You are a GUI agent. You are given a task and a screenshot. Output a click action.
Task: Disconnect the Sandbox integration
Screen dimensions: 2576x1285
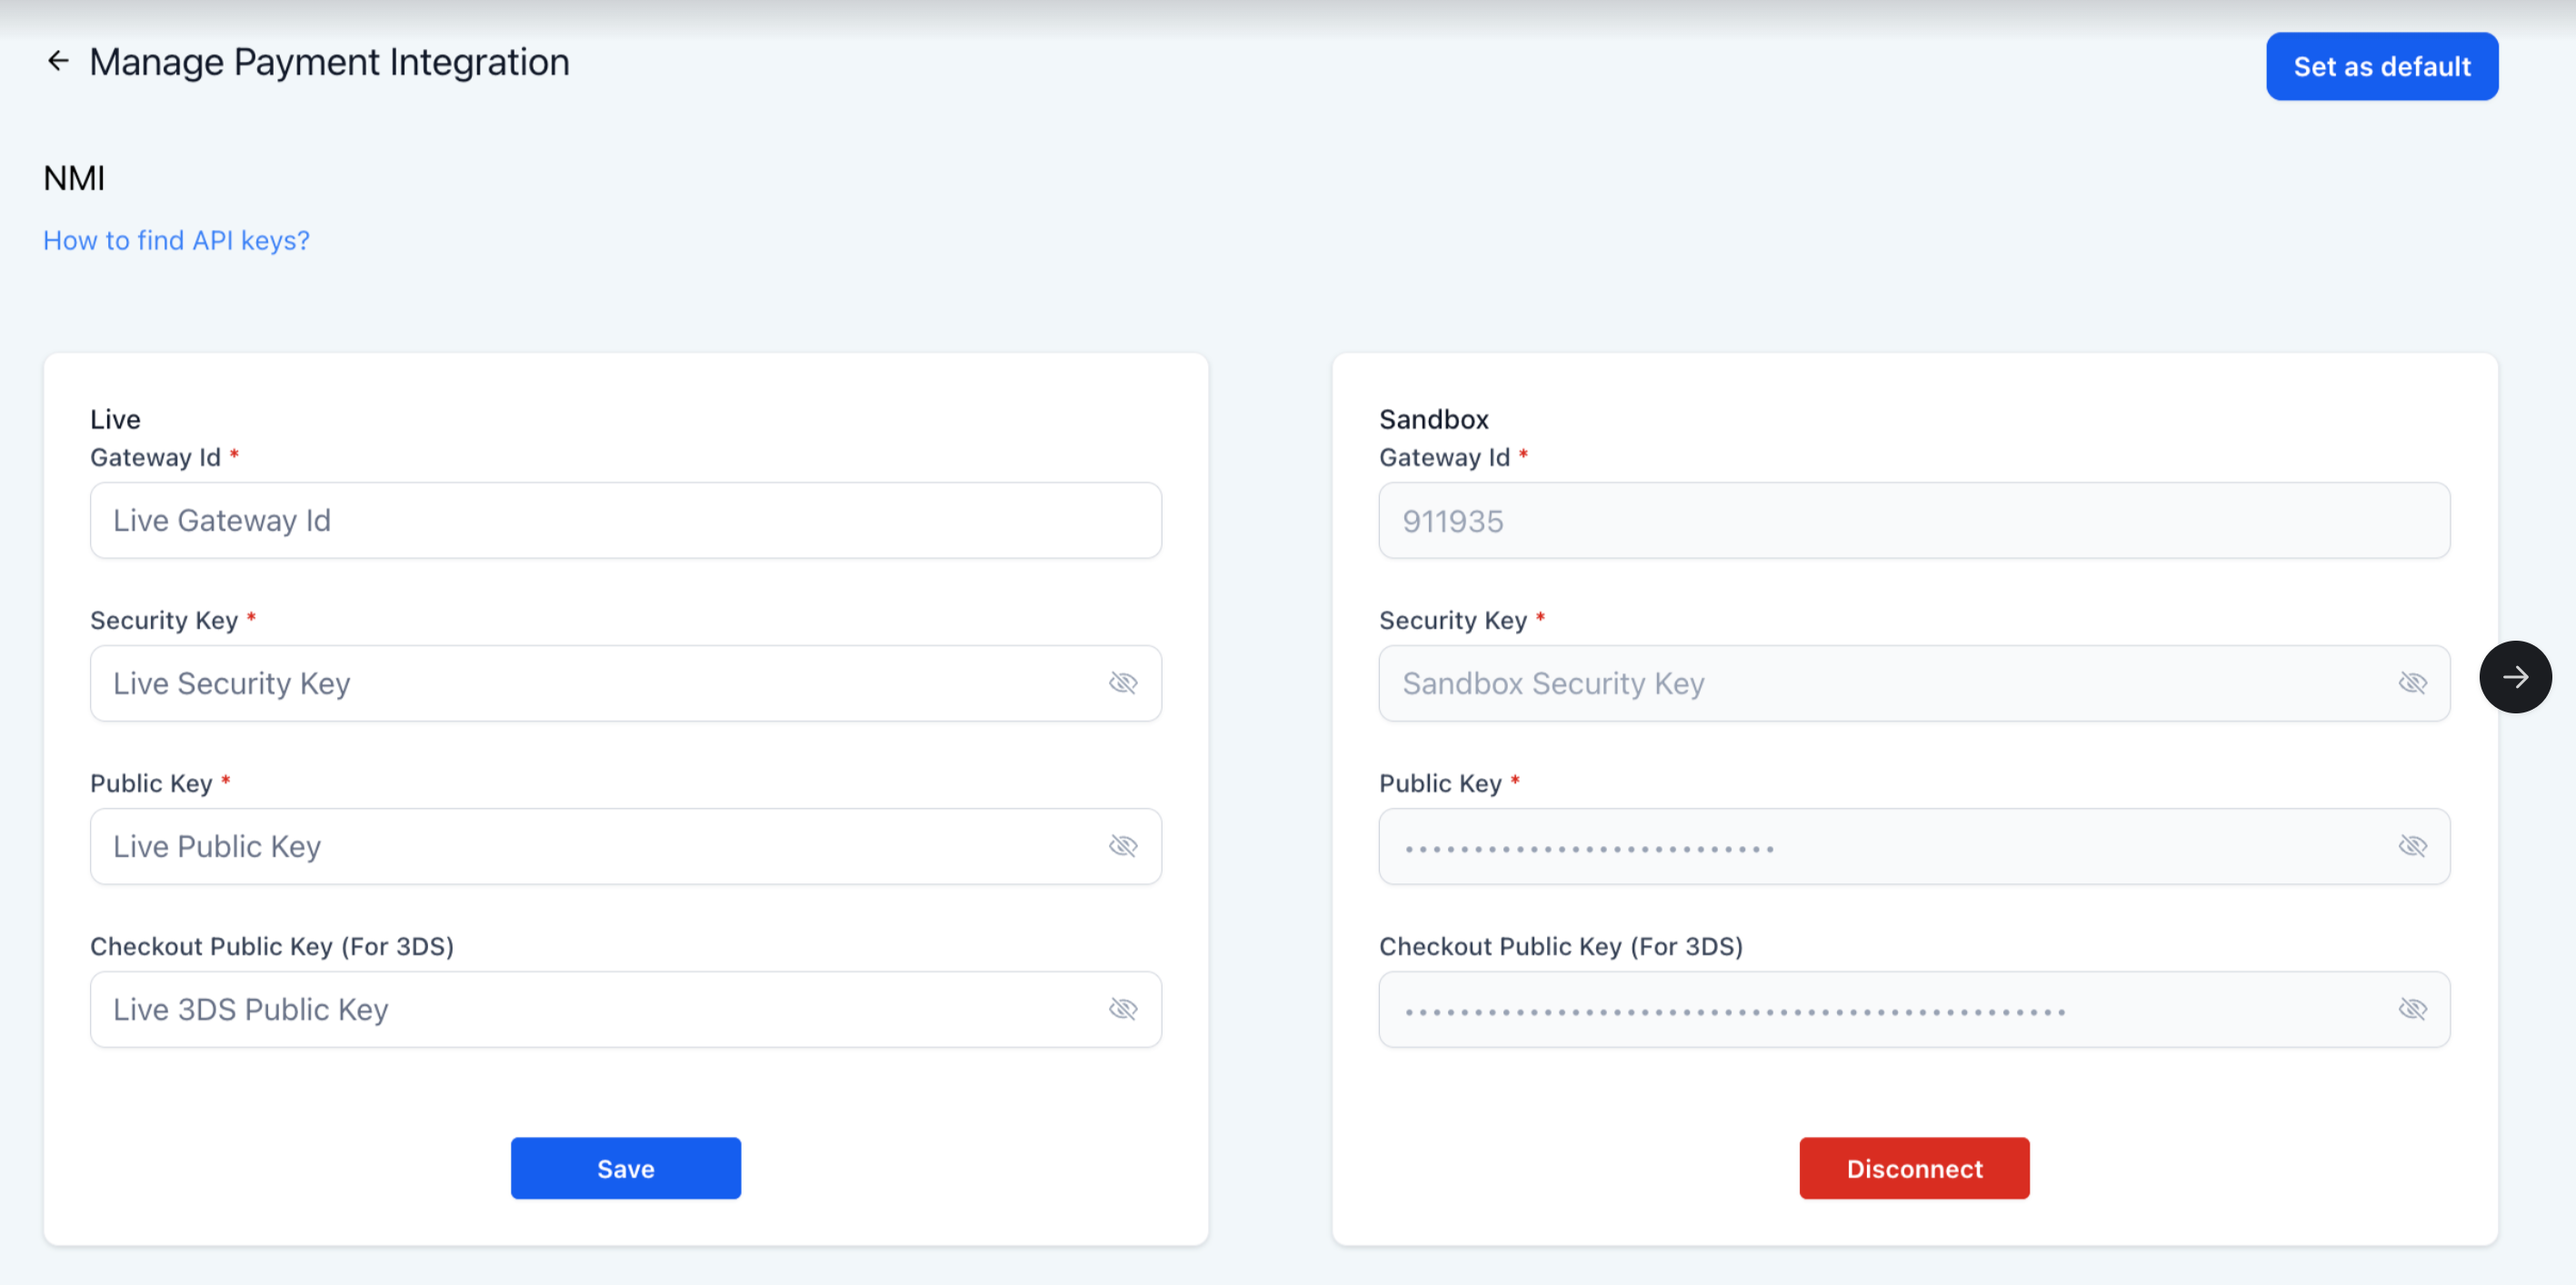1914,1168
